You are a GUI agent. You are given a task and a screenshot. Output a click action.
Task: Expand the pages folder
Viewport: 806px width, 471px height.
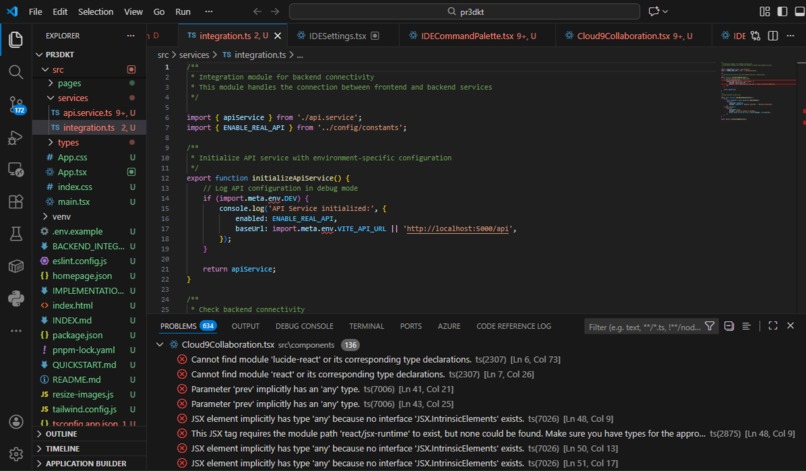50,83
